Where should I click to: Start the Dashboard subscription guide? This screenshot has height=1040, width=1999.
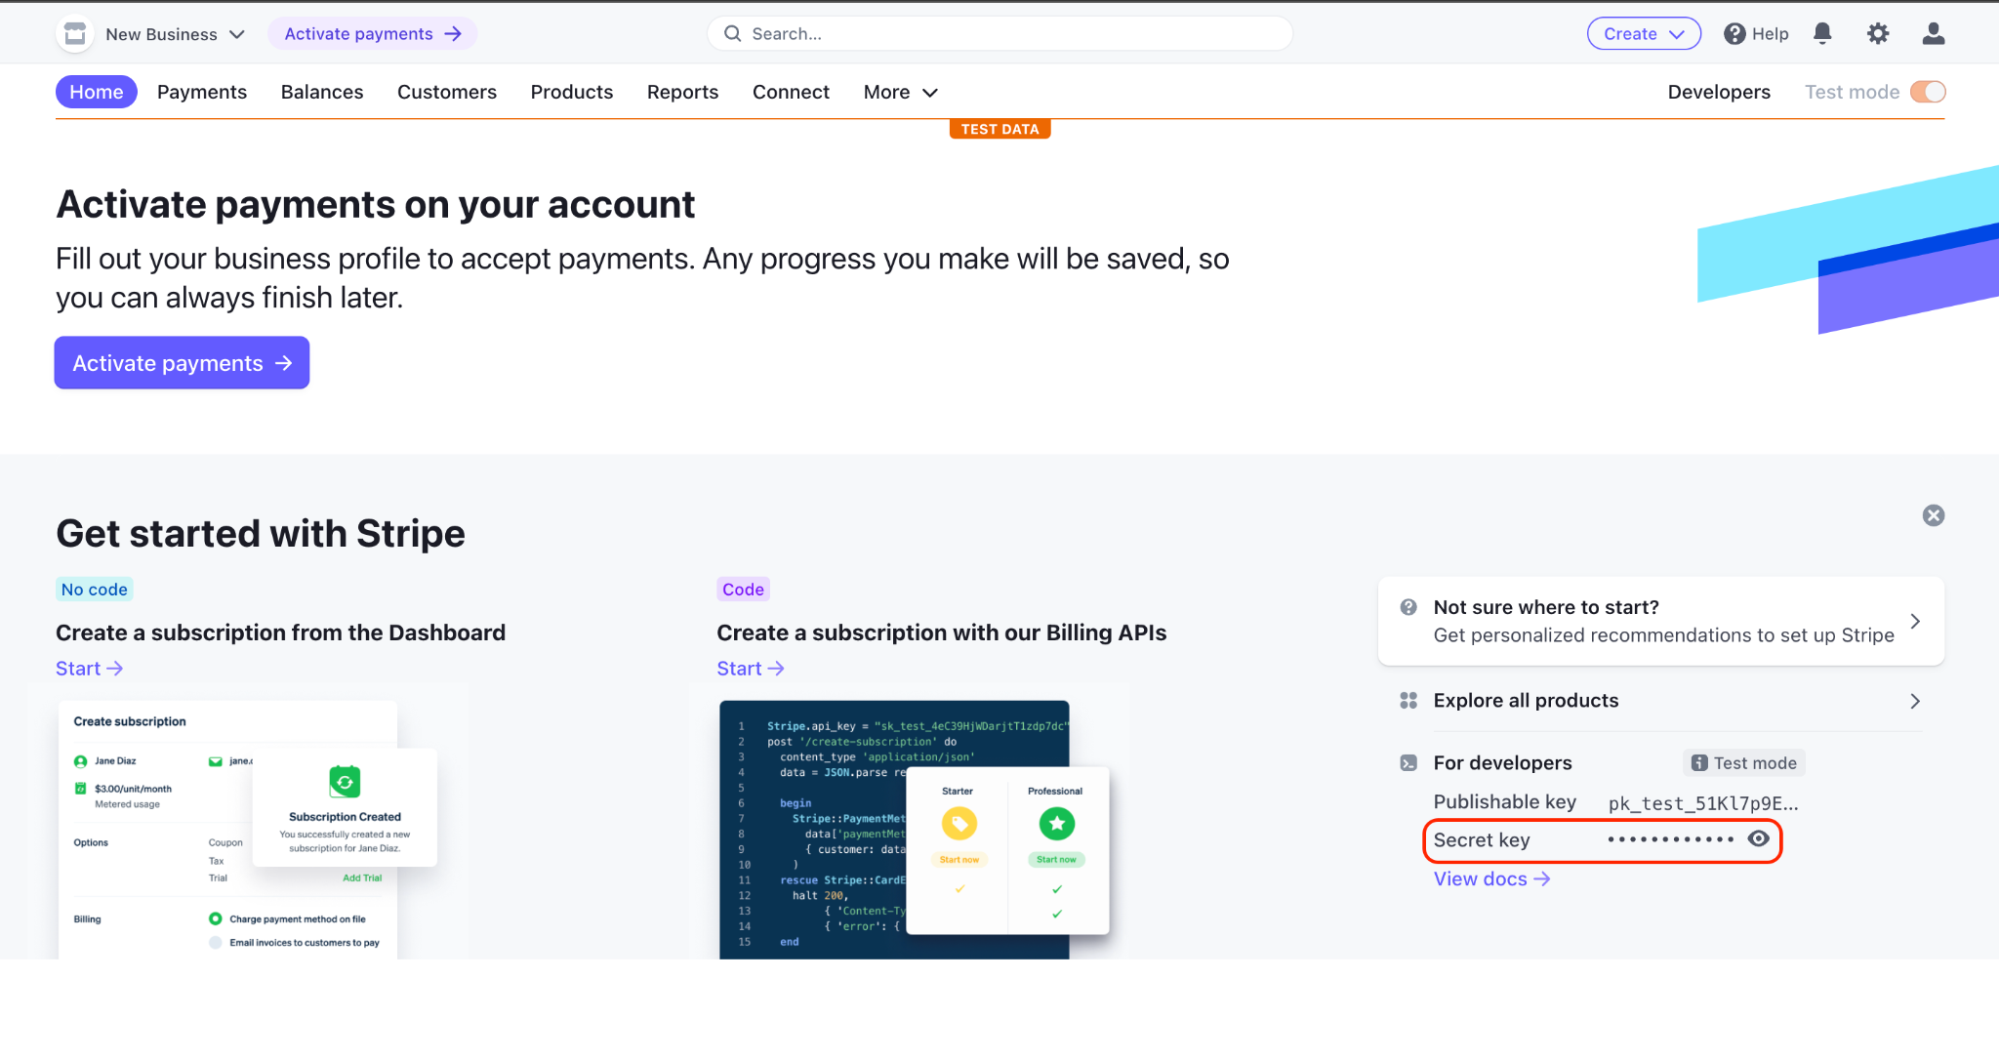pyautogui.click(x=89, y=668)
